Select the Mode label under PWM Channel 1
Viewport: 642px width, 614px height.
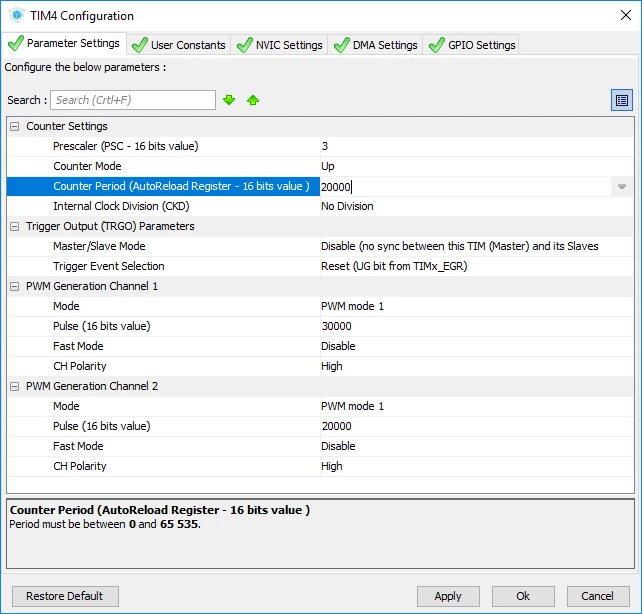[66, 306]
